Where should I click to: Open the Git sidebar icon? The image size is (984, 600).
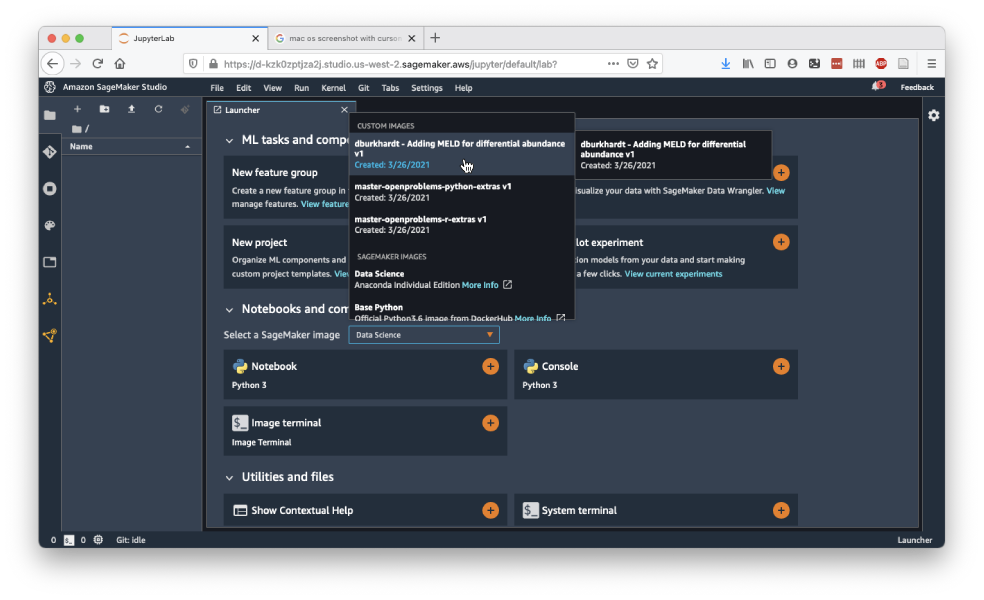click(x=50, y=152)
